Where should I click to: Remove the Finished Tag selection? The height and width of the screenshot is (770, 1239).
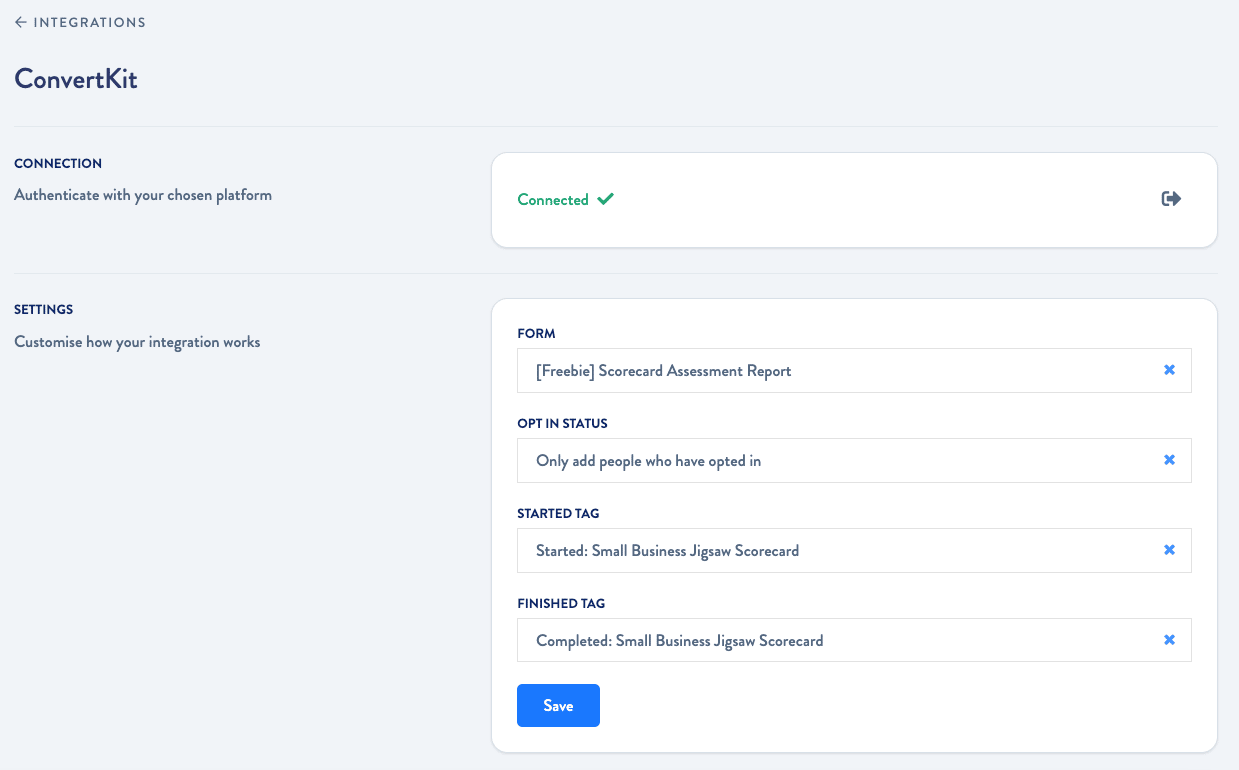(1169, 640)
